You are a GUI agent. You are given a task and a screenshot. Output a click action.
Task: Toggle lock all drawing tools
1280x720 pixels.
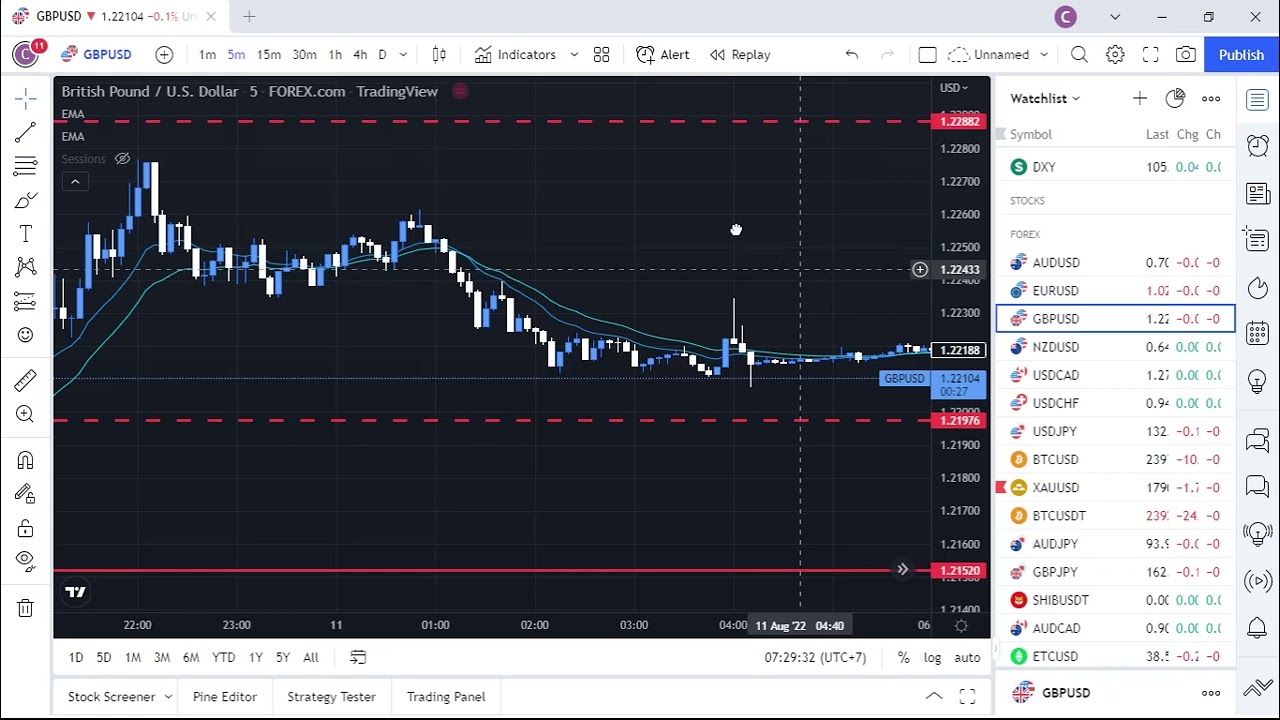[26, 528]
